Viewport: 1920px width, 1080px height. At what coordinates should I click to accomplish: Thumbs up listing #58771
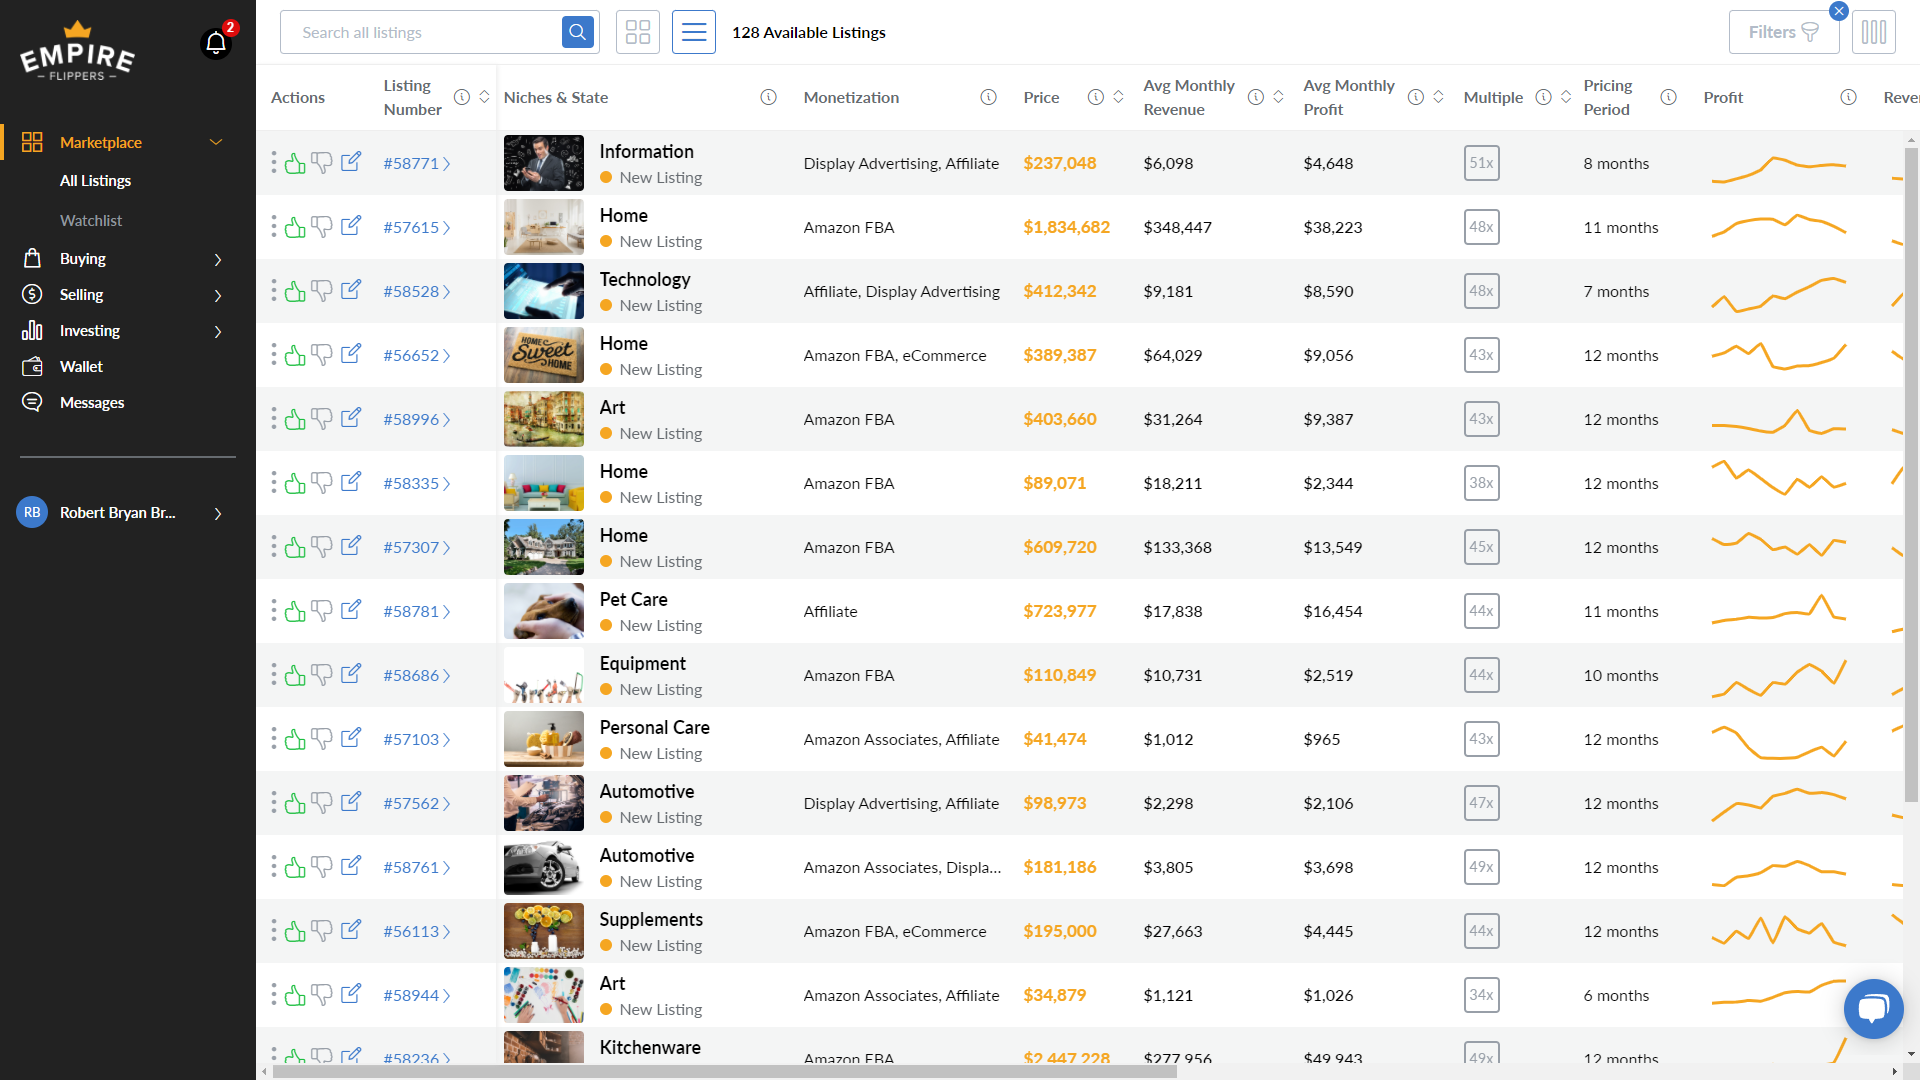pos(295,163)
